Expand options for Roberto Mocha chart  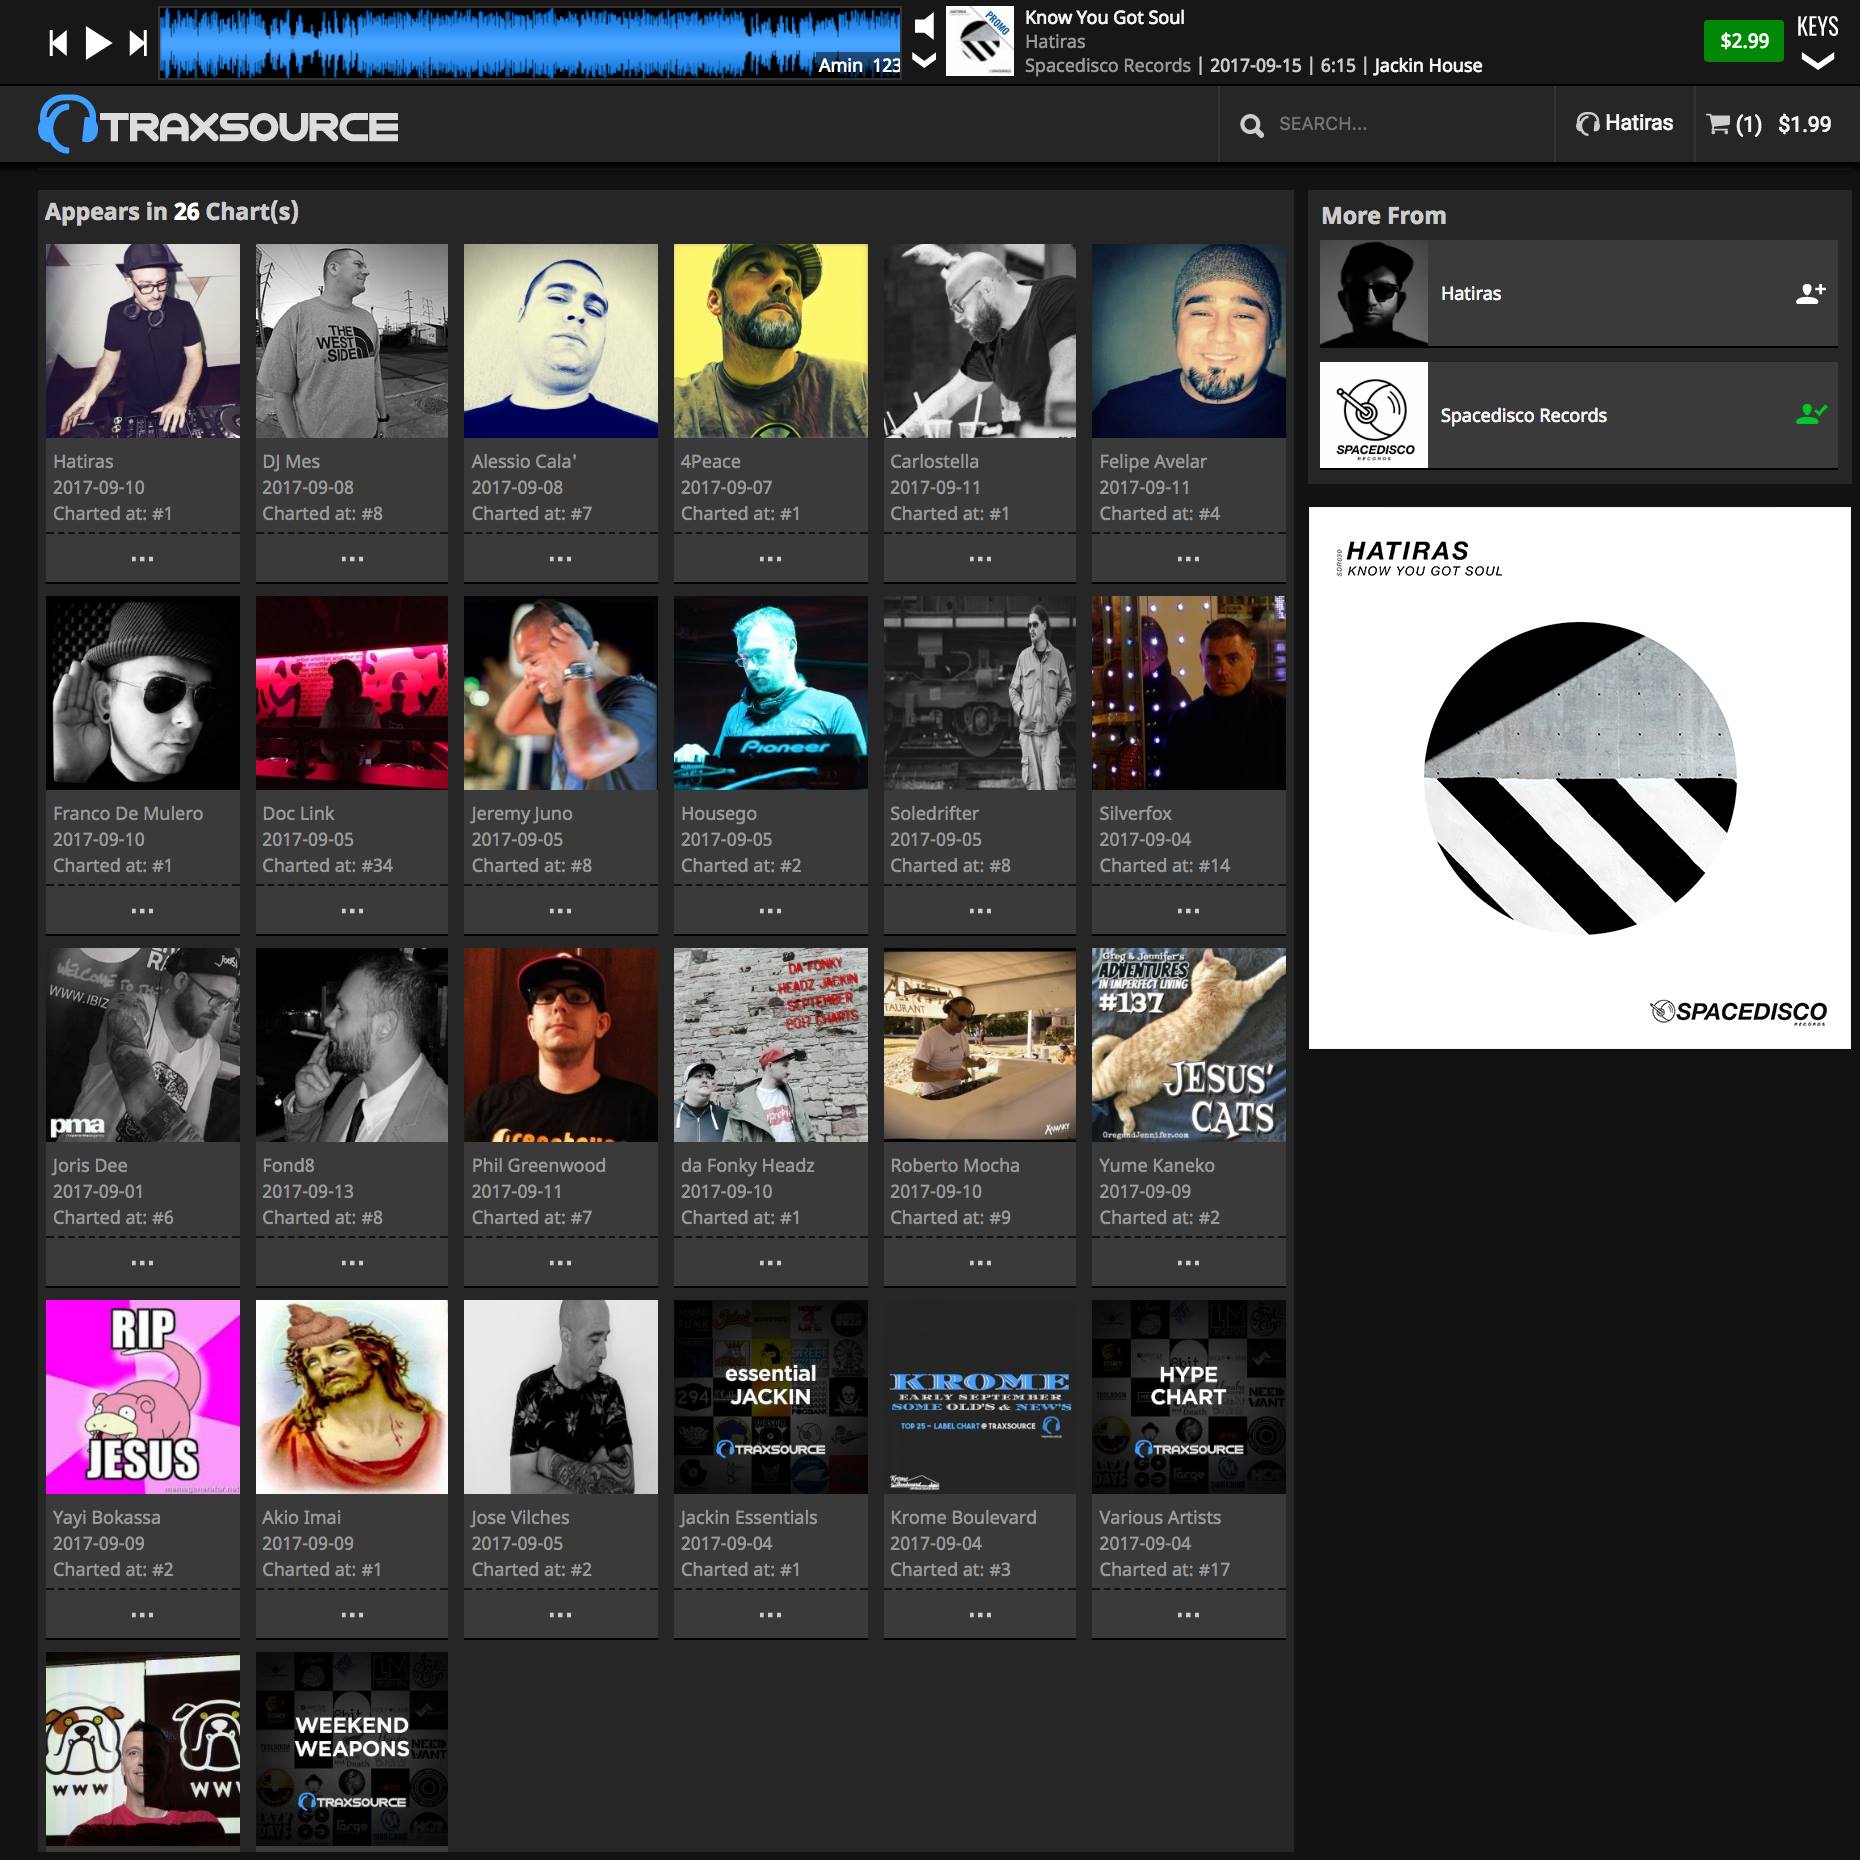point(980,1262)
